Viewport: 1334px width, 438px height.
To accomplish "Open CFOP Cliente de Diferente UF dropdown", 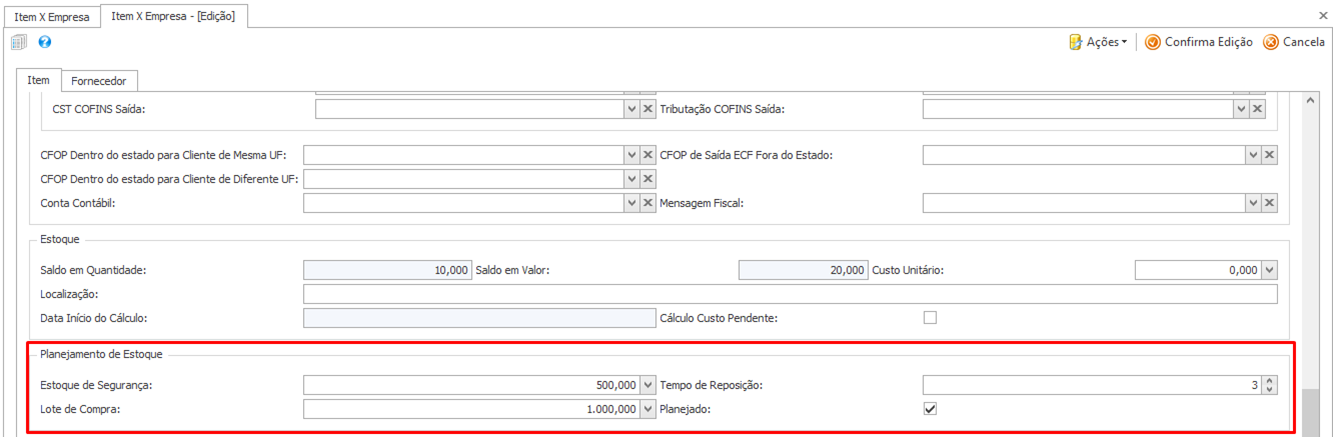I will [631, 179].
